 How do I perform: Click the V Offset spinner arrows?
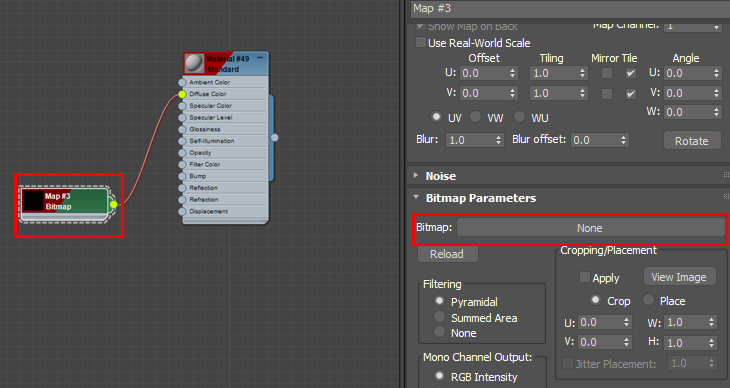[513, 93]
